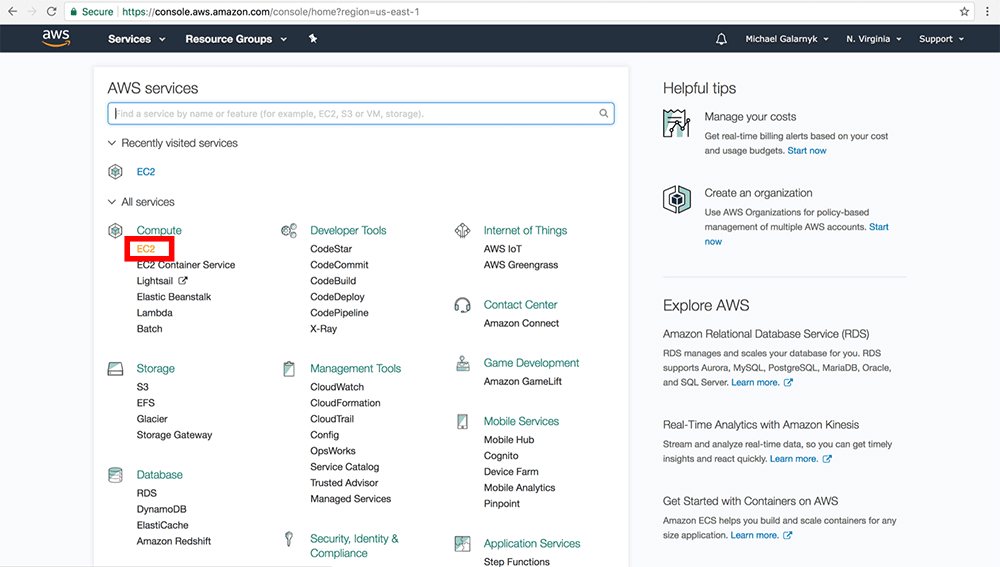Expand the Michael Galarnyk account menu

point(787,39)
